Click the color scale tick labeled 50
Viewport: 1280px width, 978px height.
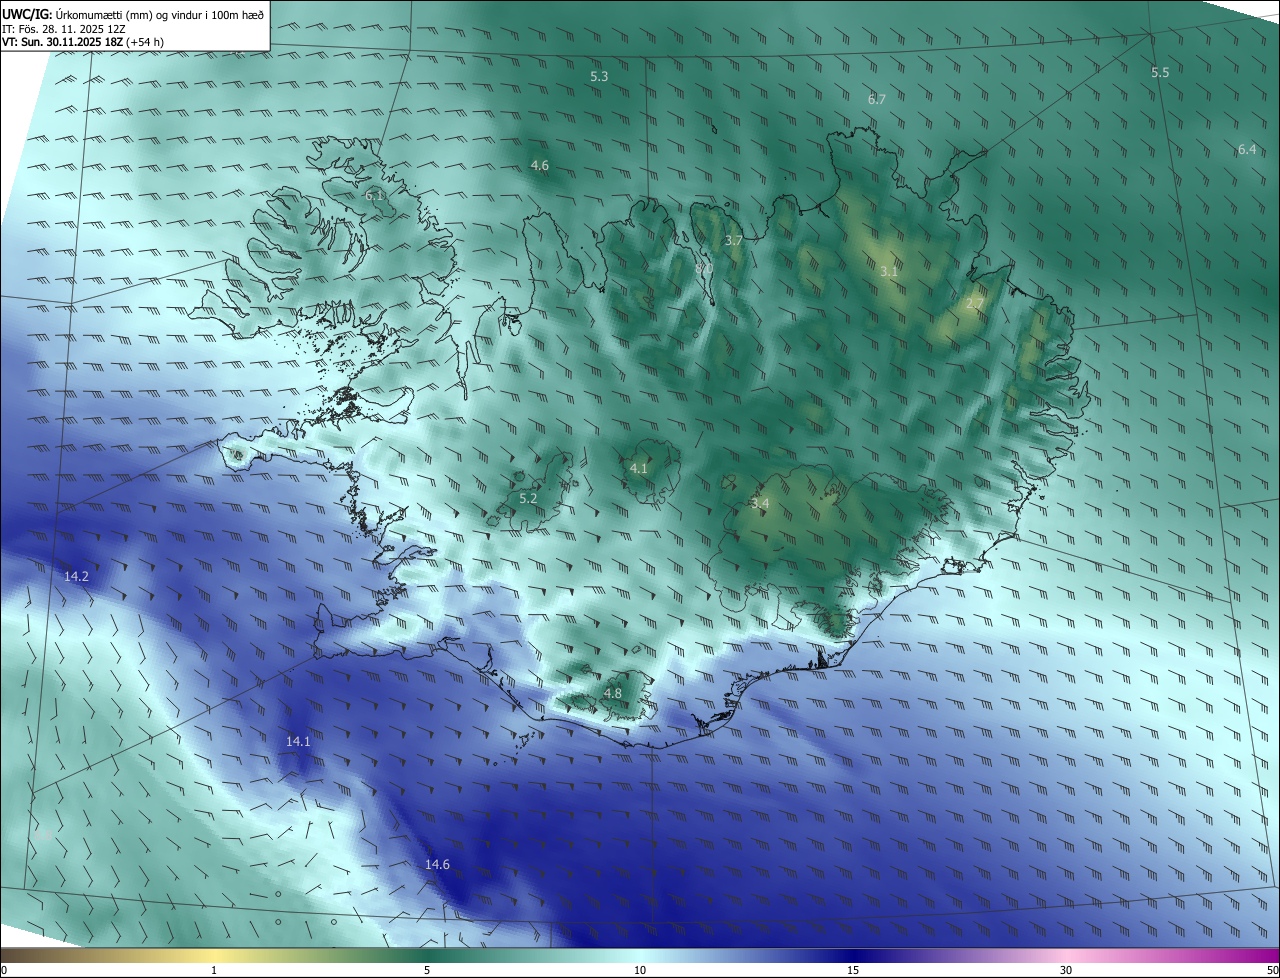pos(1273,970)
